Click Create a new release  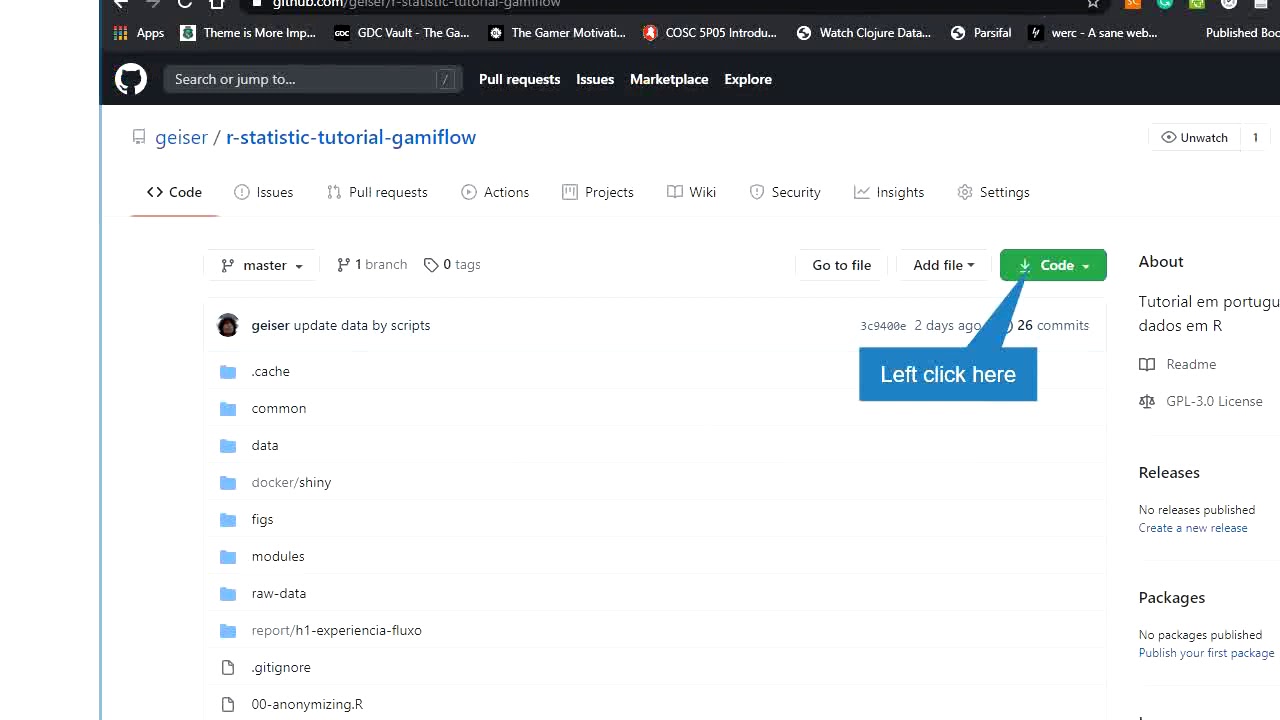tap(1193, 528)
